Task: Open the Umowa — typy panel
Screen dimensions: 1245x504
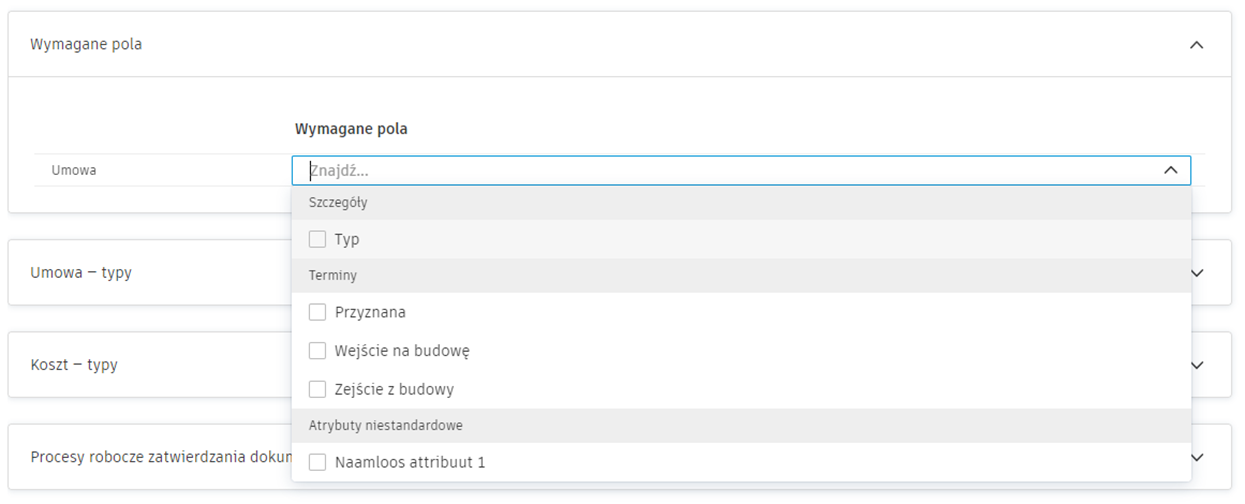Action: pos(81,272)
